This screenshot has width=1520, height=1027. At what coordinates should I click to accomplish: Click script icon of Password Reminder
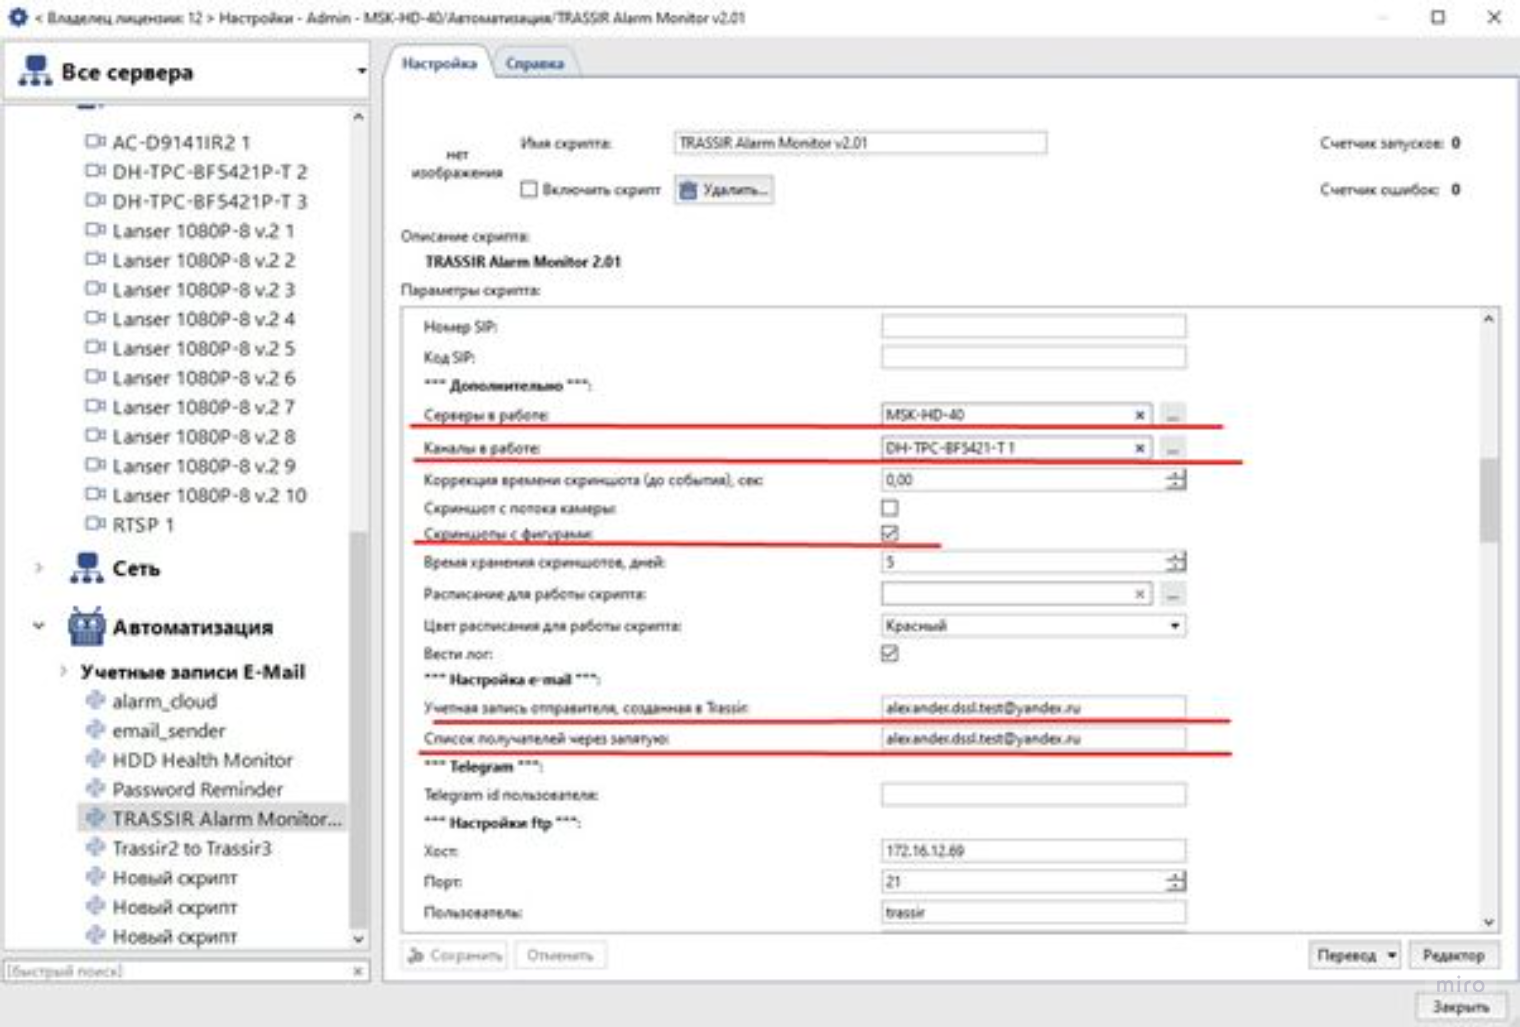pyautogui.click(x=95, y=788)
